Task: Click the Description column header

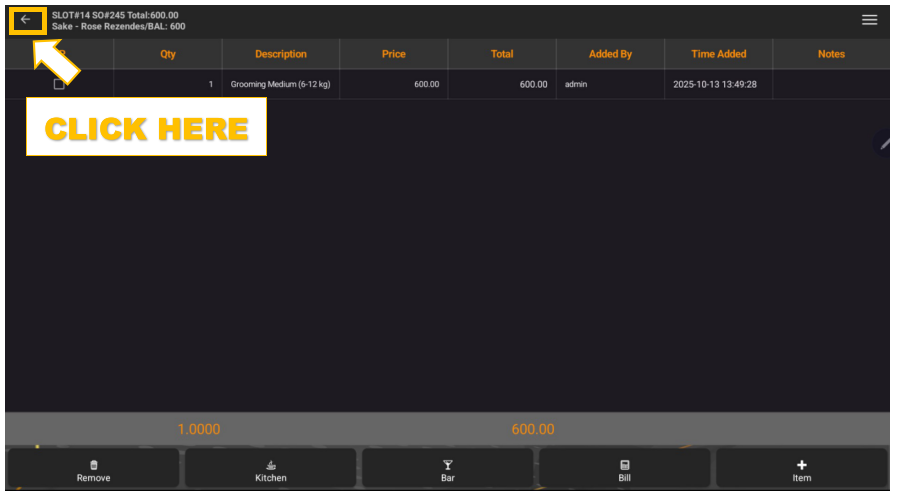Action: pos(281,54)
